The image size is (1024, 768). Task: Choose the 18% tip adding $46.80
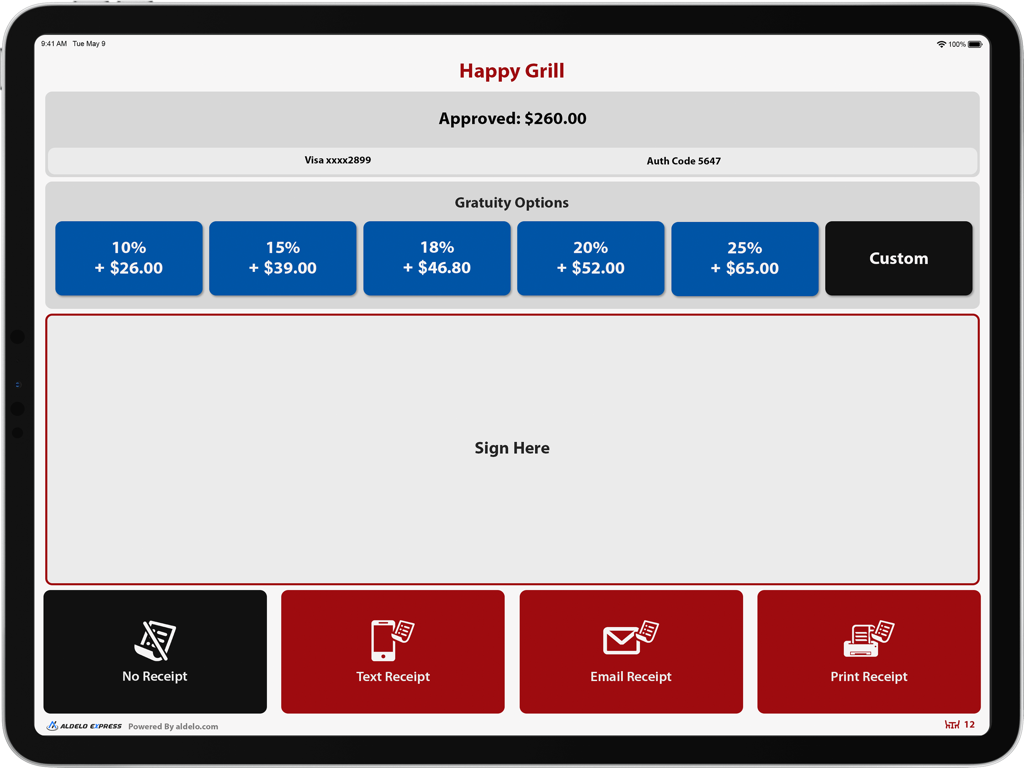(436, 258)
